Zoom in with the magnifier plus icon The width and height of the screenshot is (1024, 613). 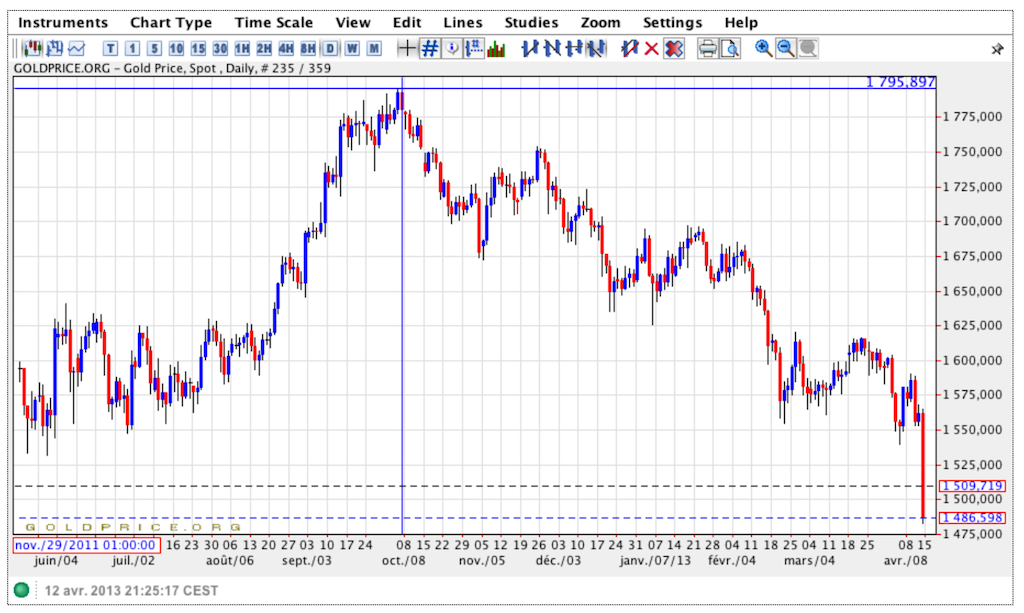[x=763, y=48]
